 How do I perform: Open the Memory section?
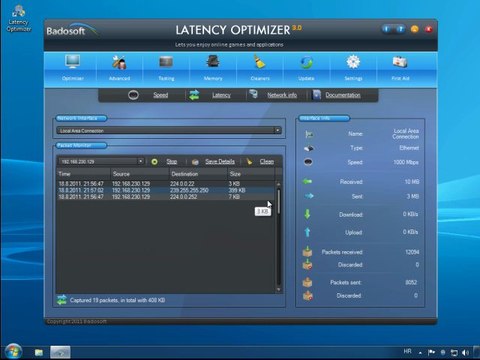[x=213, y=69]
